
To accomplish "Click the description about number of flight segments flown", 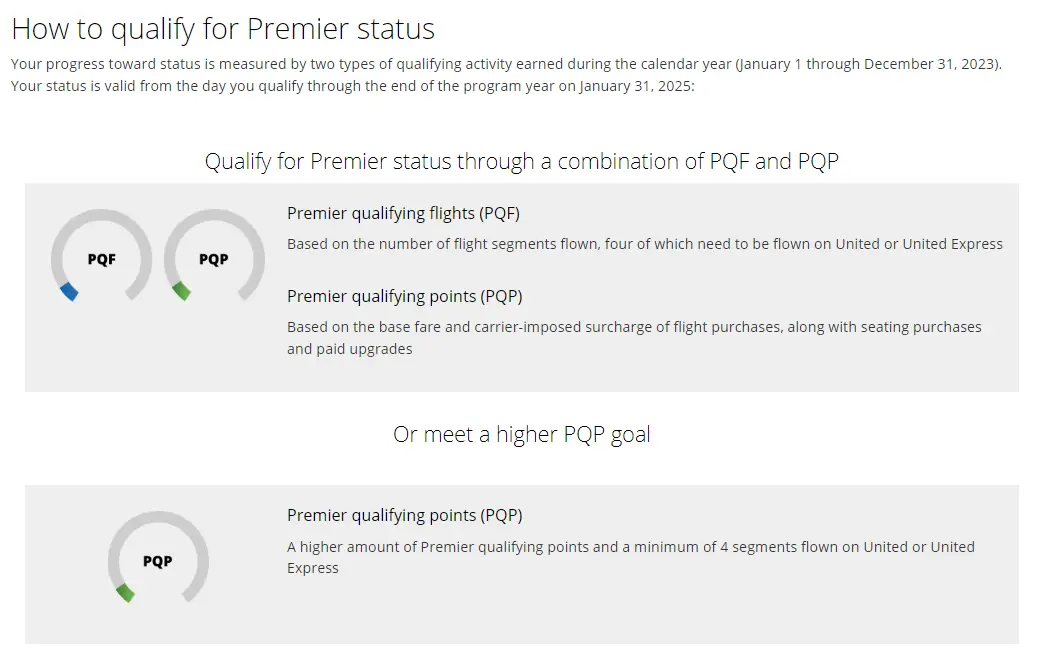I will [x=644, y=244].
